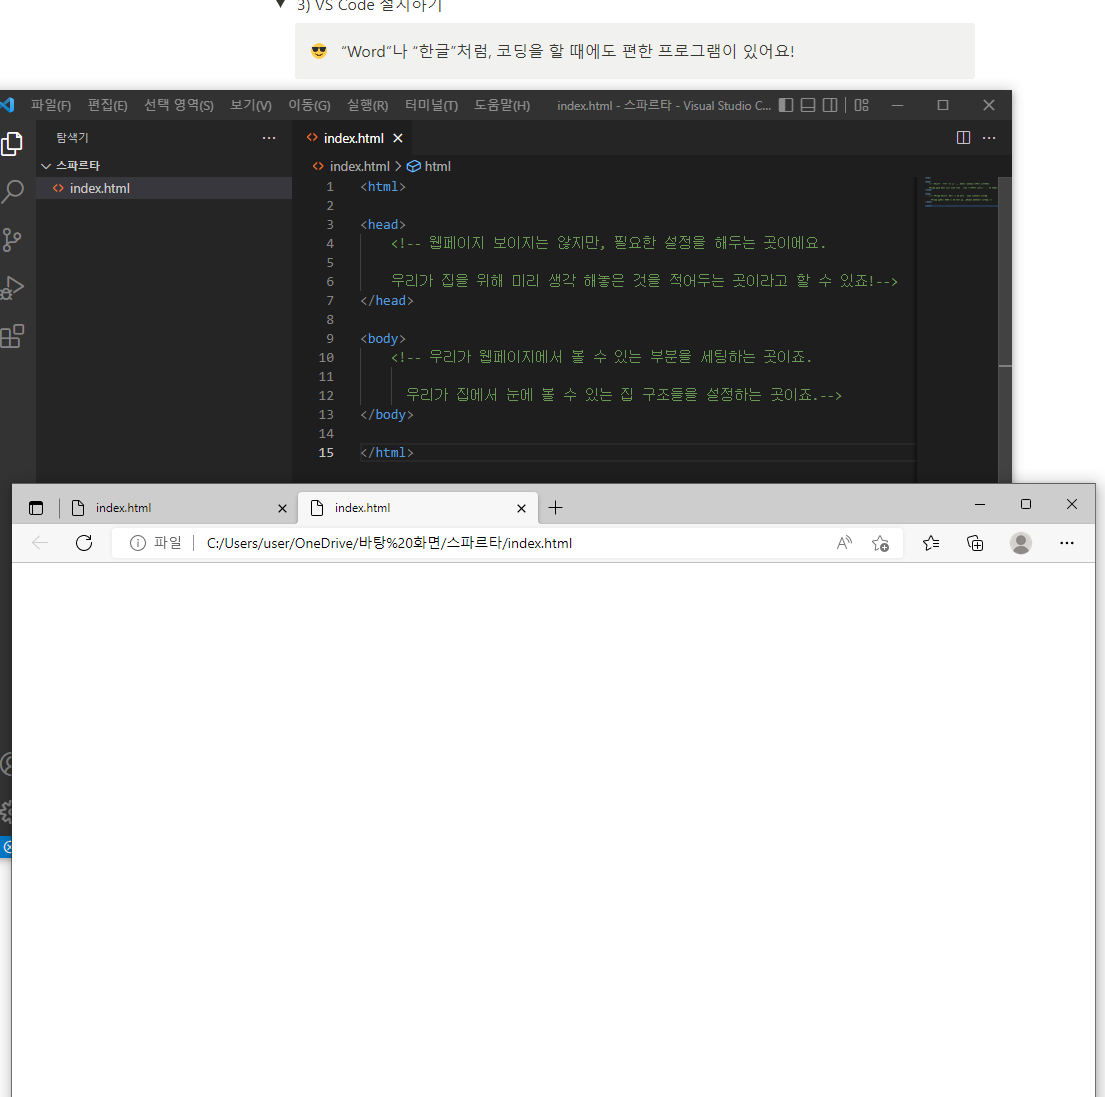
Task: Minimize the VS Code window
Action: pyautogui.click(x=897, y=105)
